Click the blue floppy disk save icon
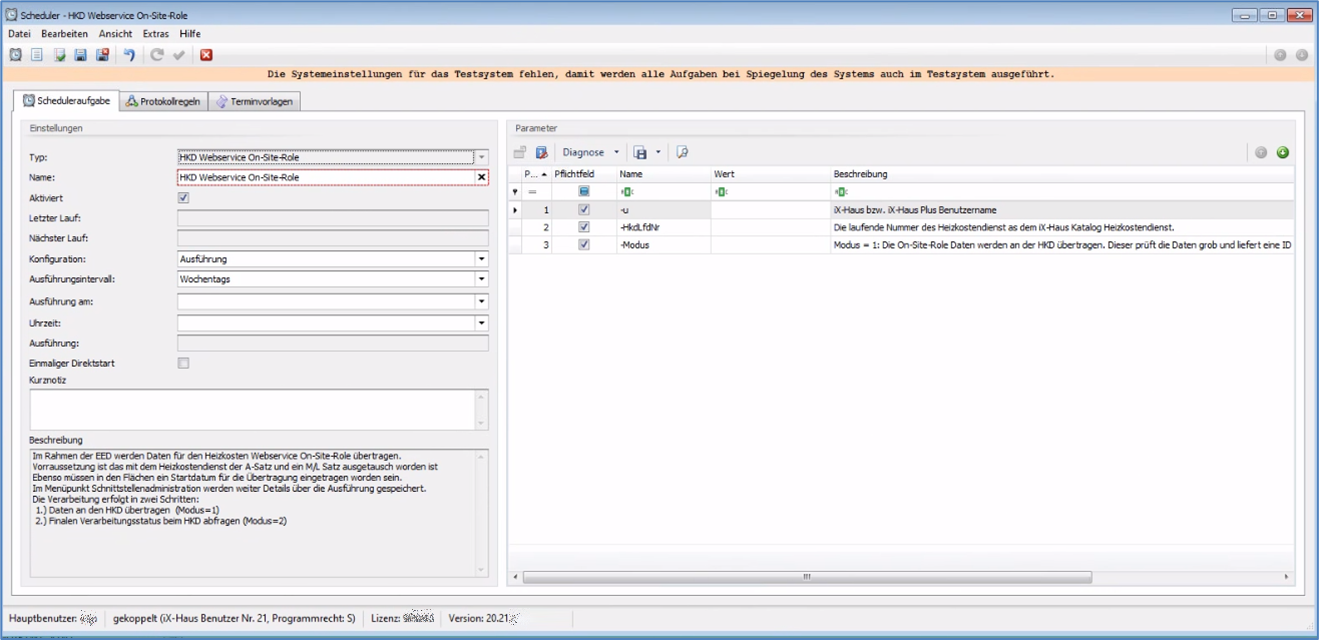 coord(81,55)
